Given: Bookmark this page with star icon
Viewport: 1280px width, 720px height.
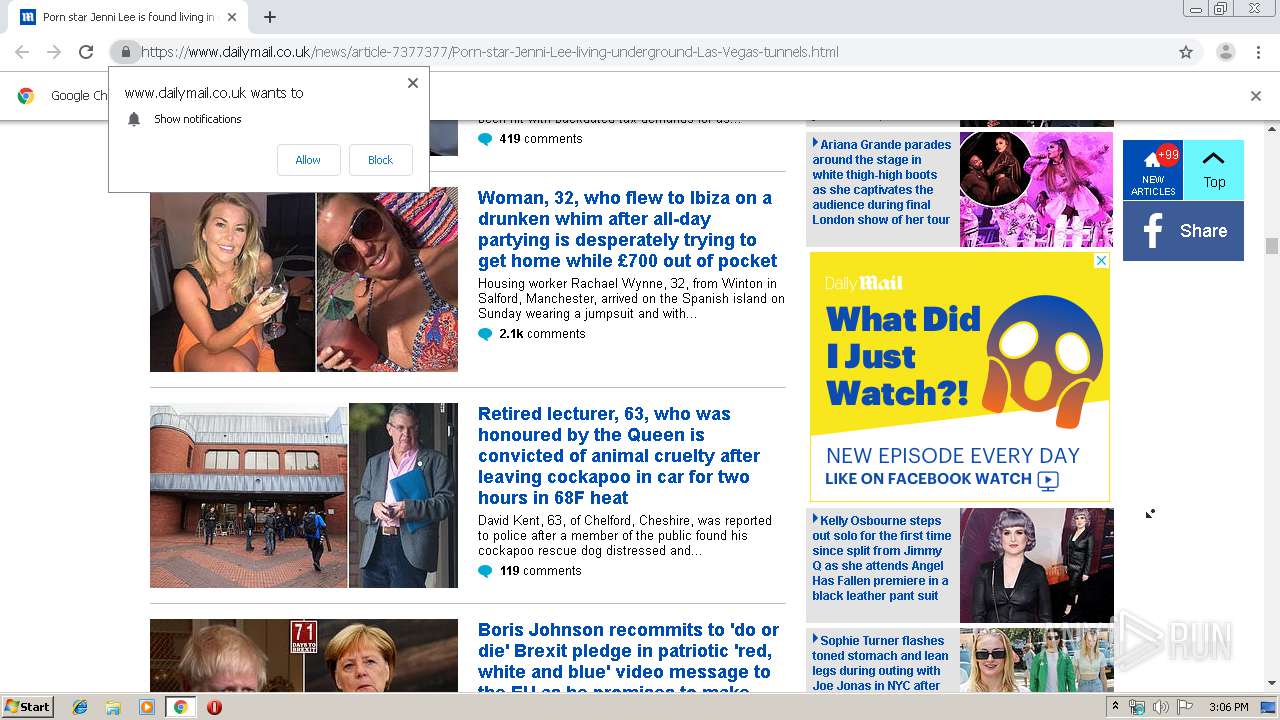Looking at the screenshot, I should point(1186,52).
